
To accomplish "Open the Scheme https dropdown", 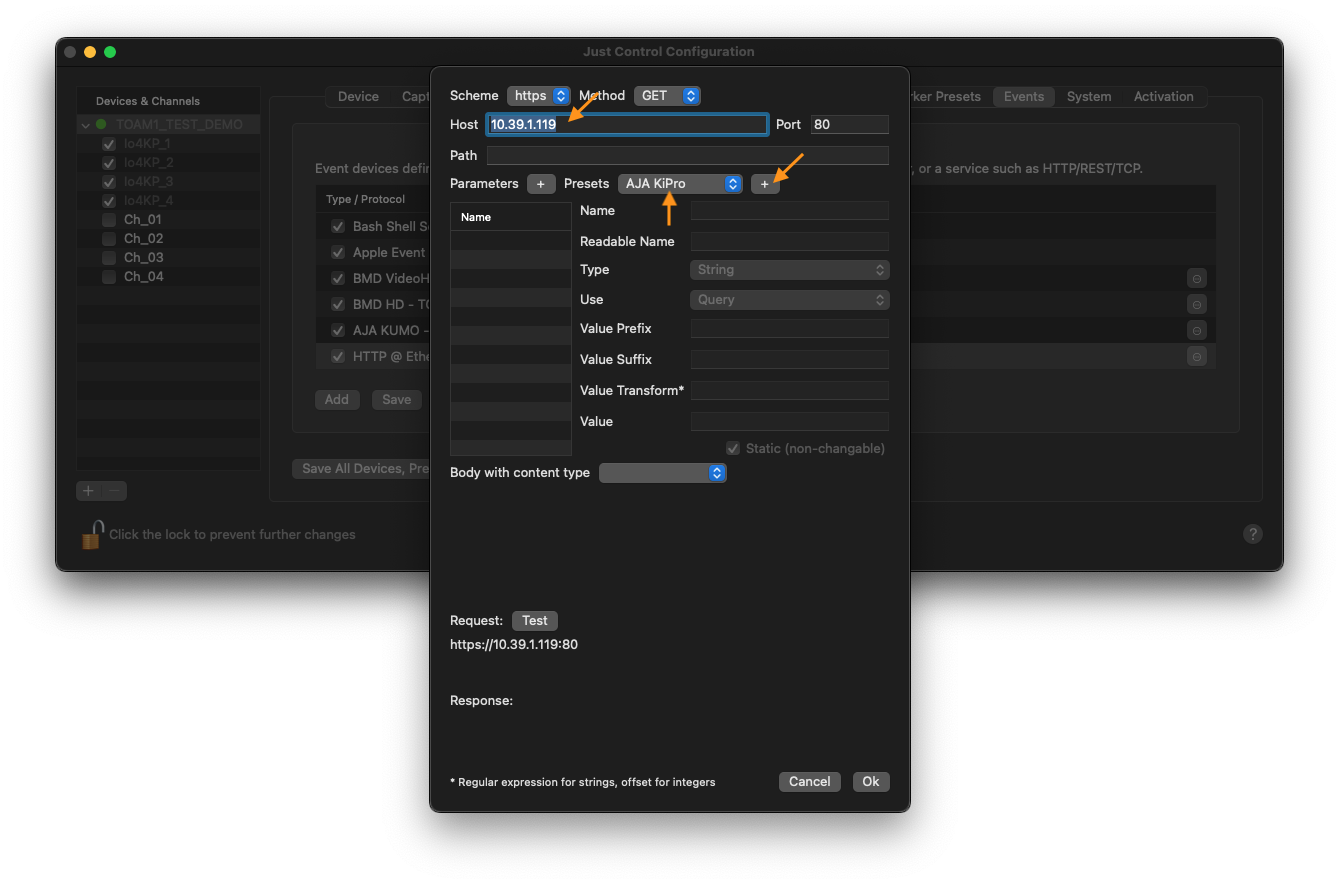I will 539,96.
